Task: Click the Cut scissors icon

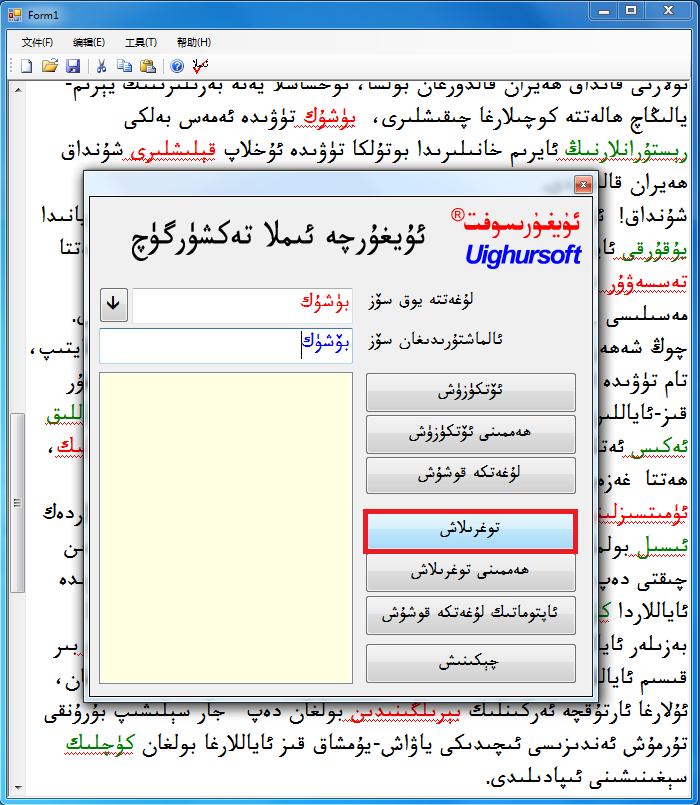Action: point(101,66)
